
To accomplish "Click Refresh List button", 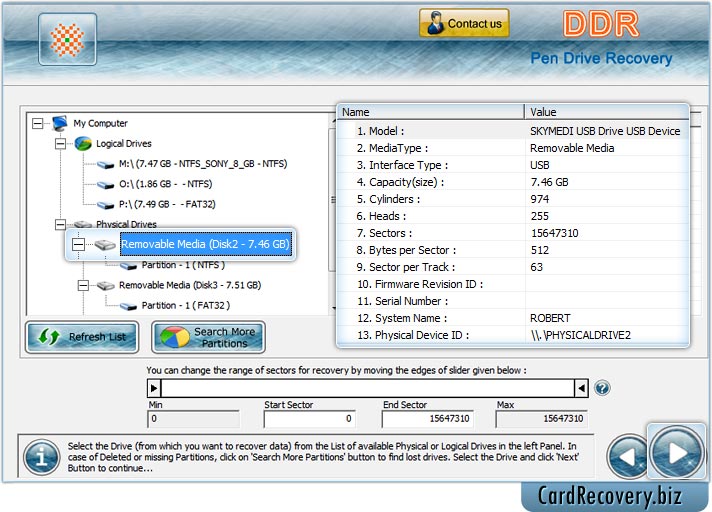I will [x=82, y=337].
